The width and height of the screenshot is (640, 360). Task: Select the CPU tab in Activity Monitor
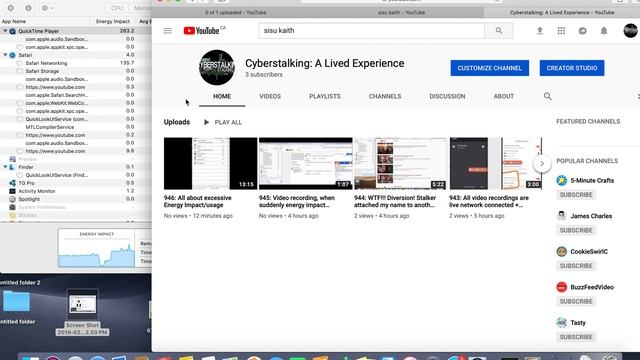pos(116,8)
